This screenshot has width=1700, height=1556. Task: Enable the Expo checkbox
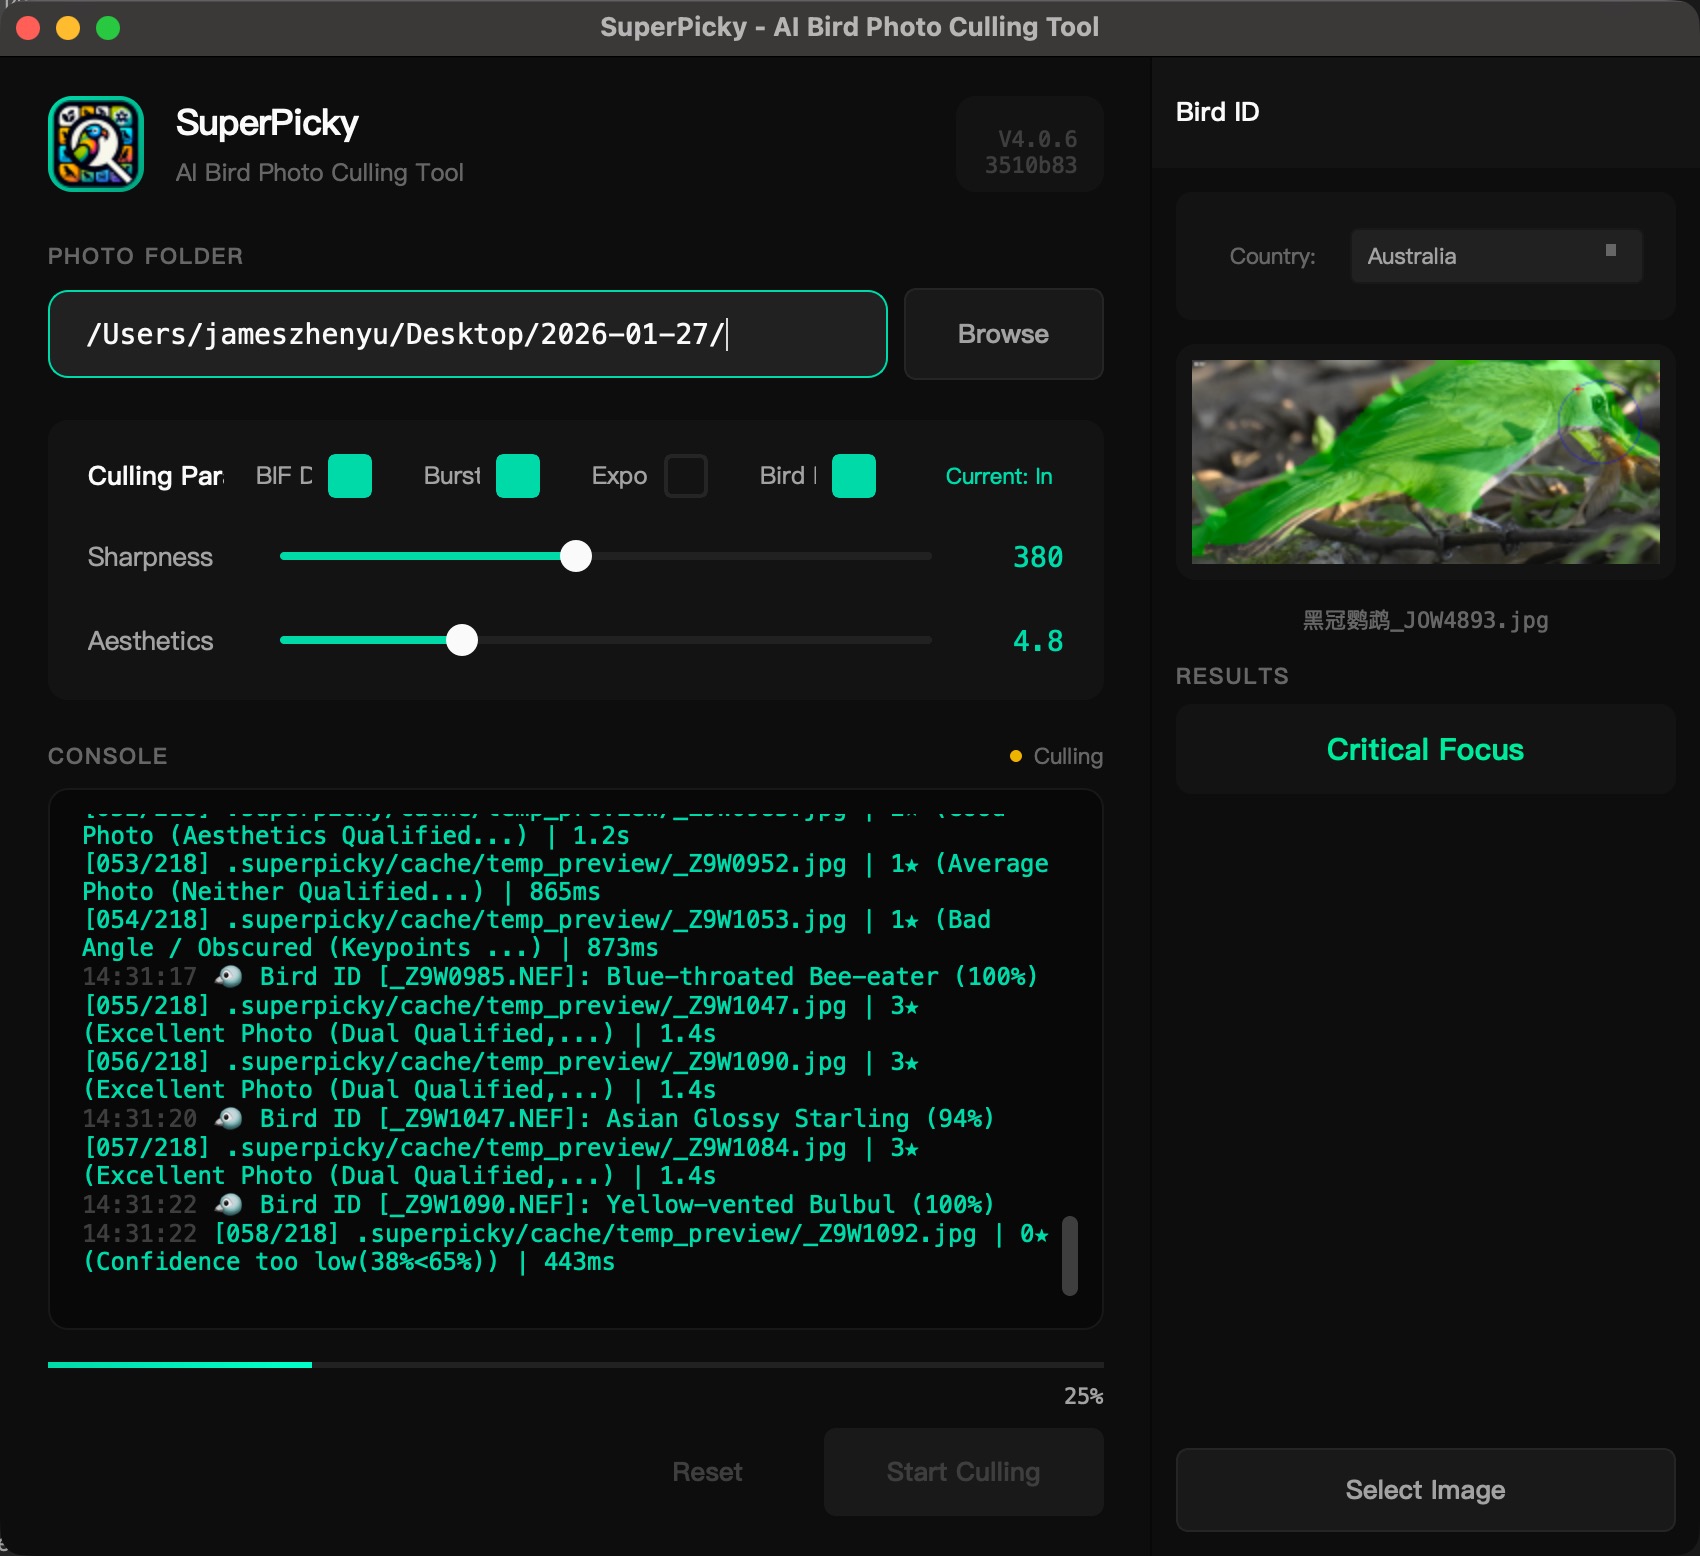click(x=686, y=476)
